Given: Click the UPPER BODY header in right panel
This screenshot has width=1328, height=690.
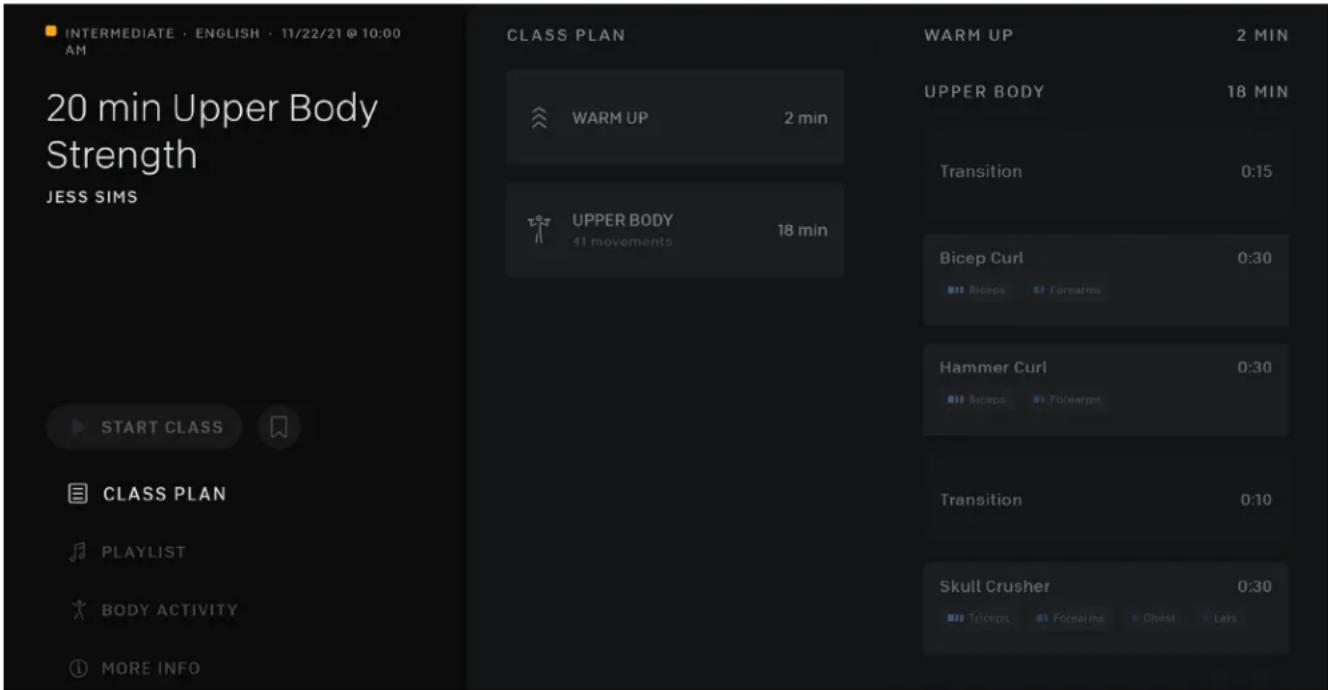Looking at the screenshot, I should pos(984,91).
